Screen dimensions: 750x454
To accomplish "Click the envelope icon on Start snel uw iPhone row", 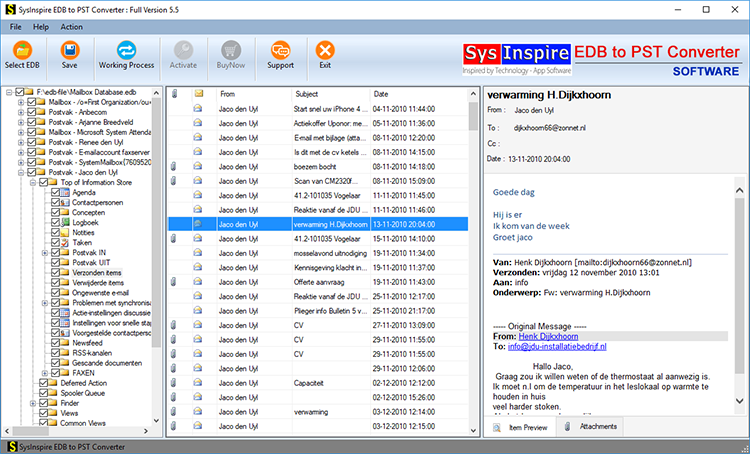I will [x=198, y=109].
